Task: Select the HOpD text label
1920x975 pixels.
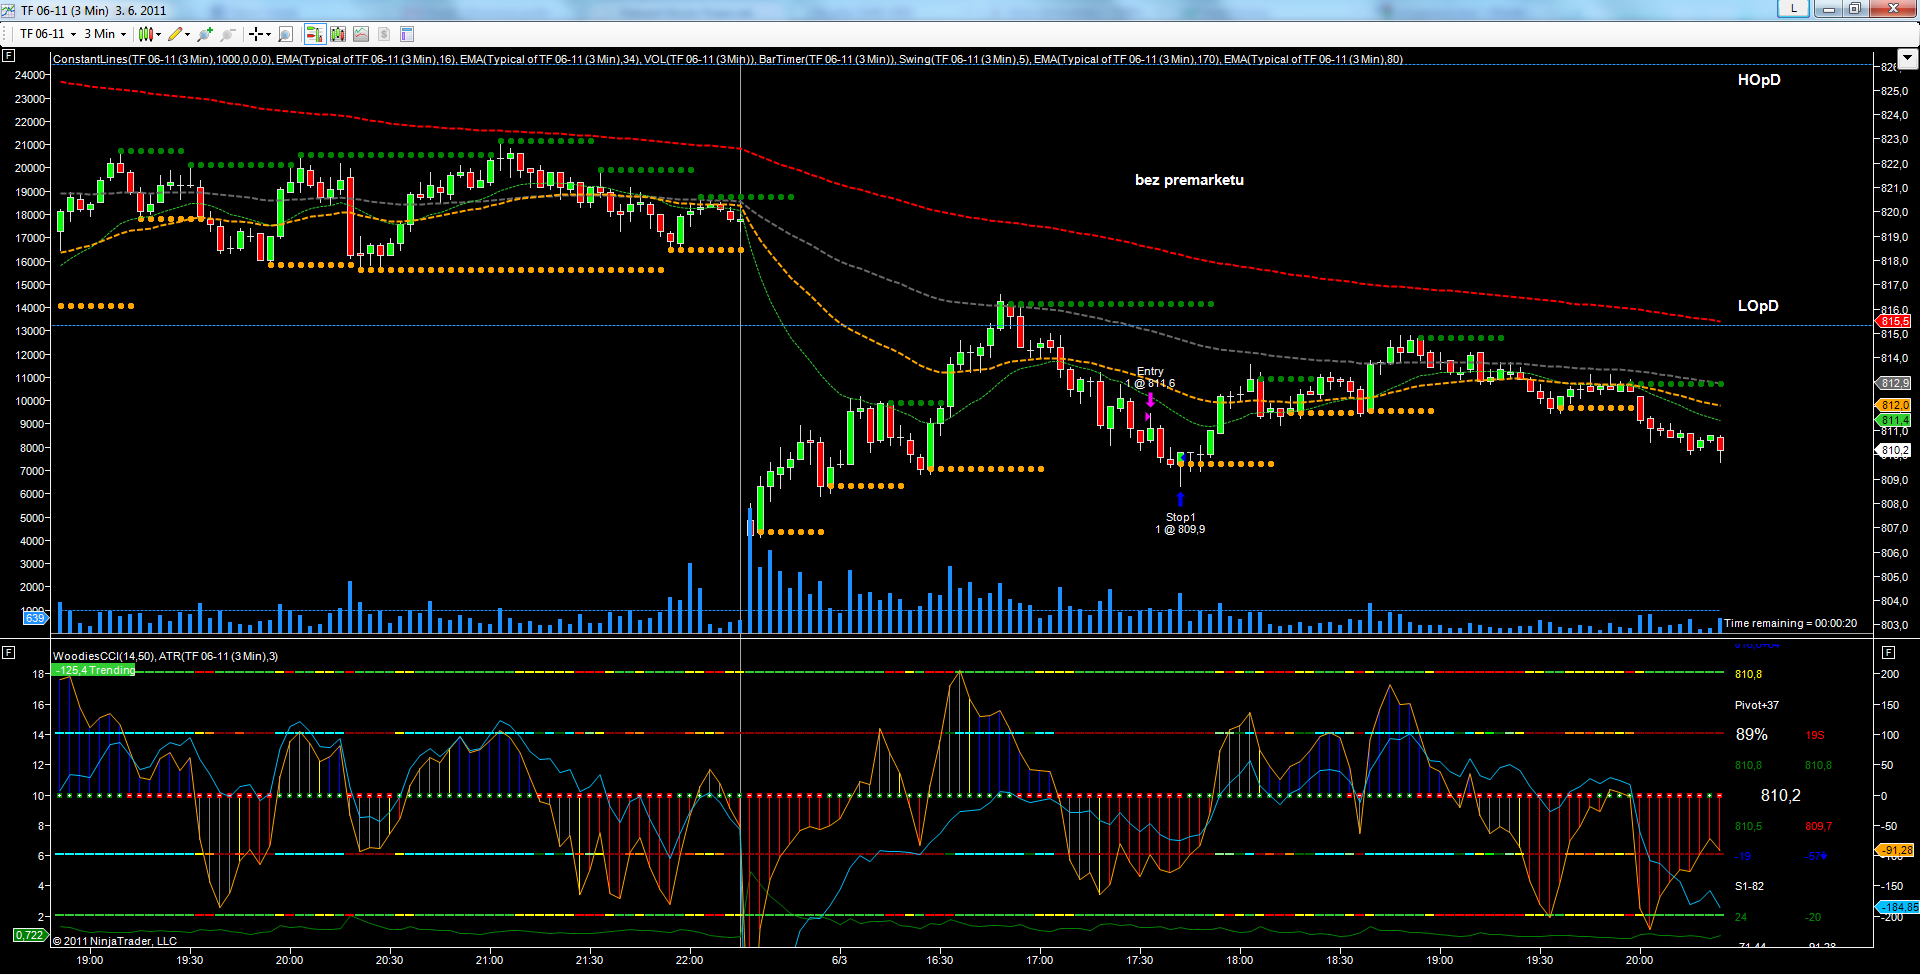Action: point(1759,80)
